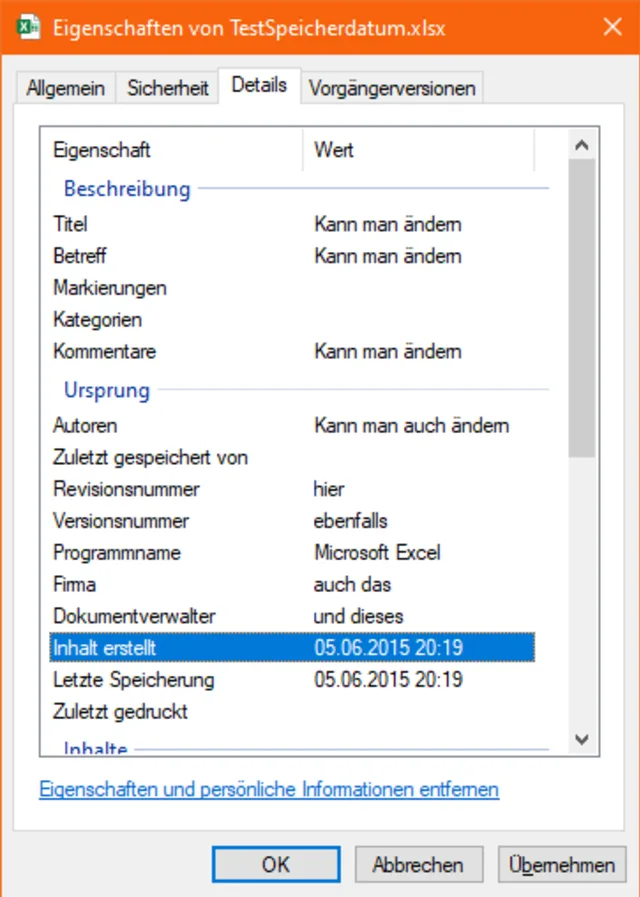This screenshot has width=640, height=897.
Task: Click the Excel file icon in title bar
Action: pyautogui.click(x=27, y=27)
